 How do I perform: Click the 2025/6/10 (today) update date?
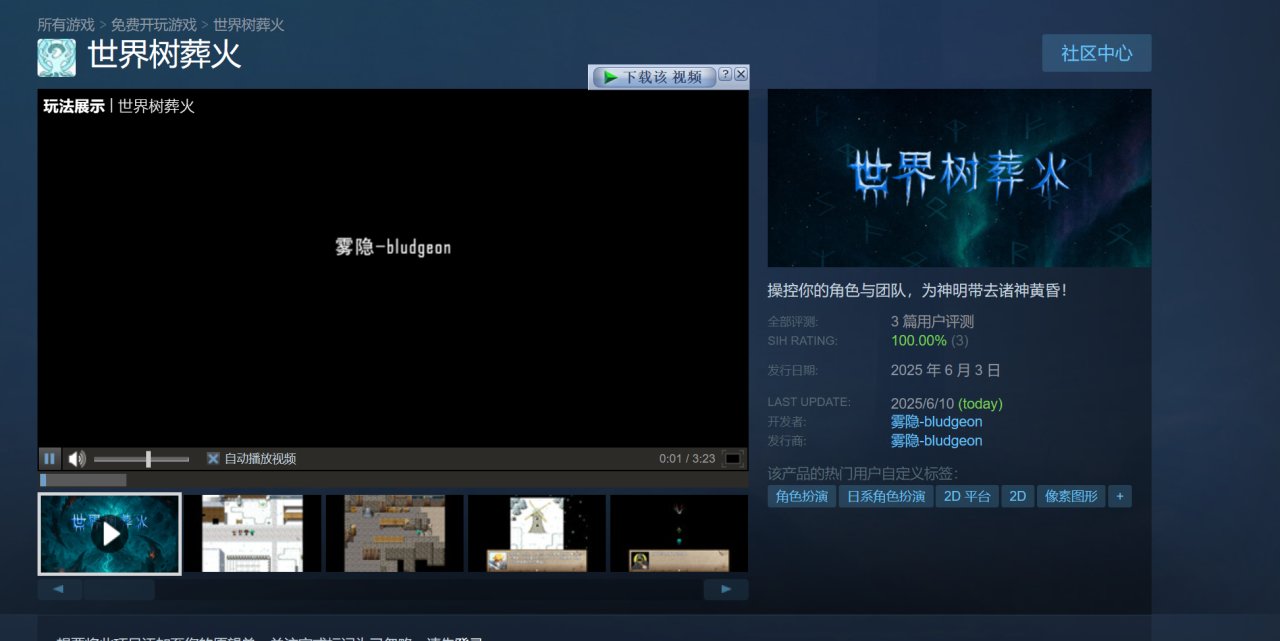pyautogui.click(x=946, y=404)
